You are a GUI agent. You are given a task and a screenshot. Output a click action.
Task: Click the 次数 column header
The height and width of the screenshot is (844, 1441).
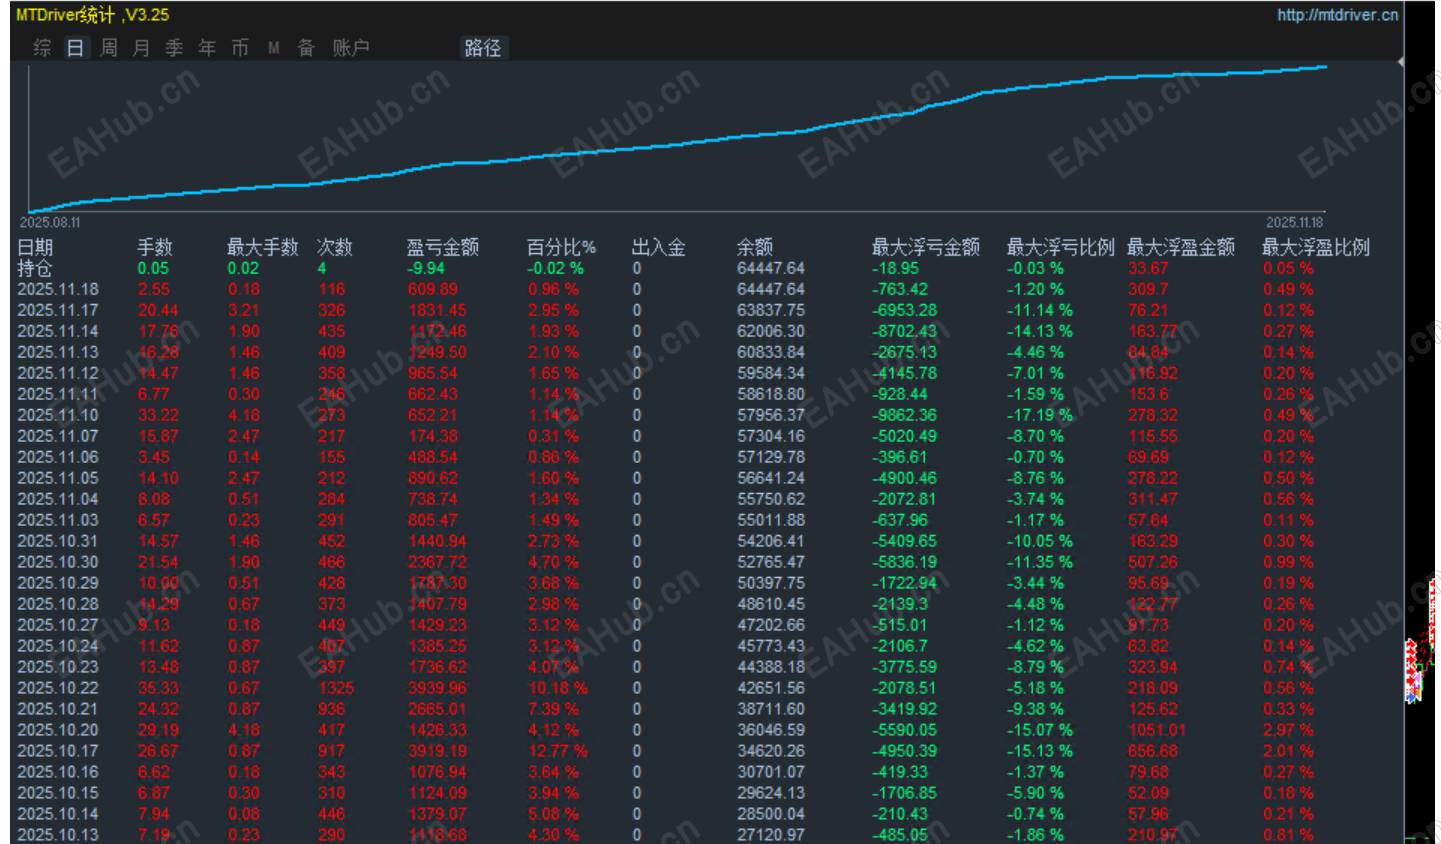tap(335, 247)
